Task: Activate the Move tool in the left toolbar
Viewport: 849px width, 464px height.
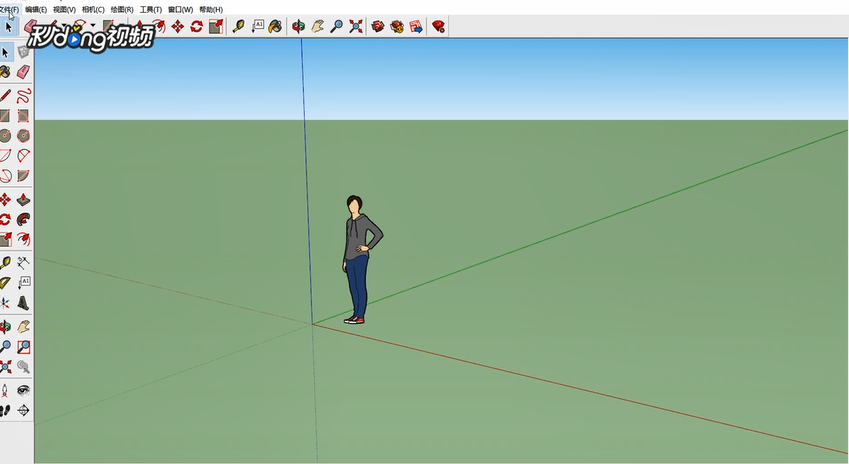Action: tap(5, 200)
